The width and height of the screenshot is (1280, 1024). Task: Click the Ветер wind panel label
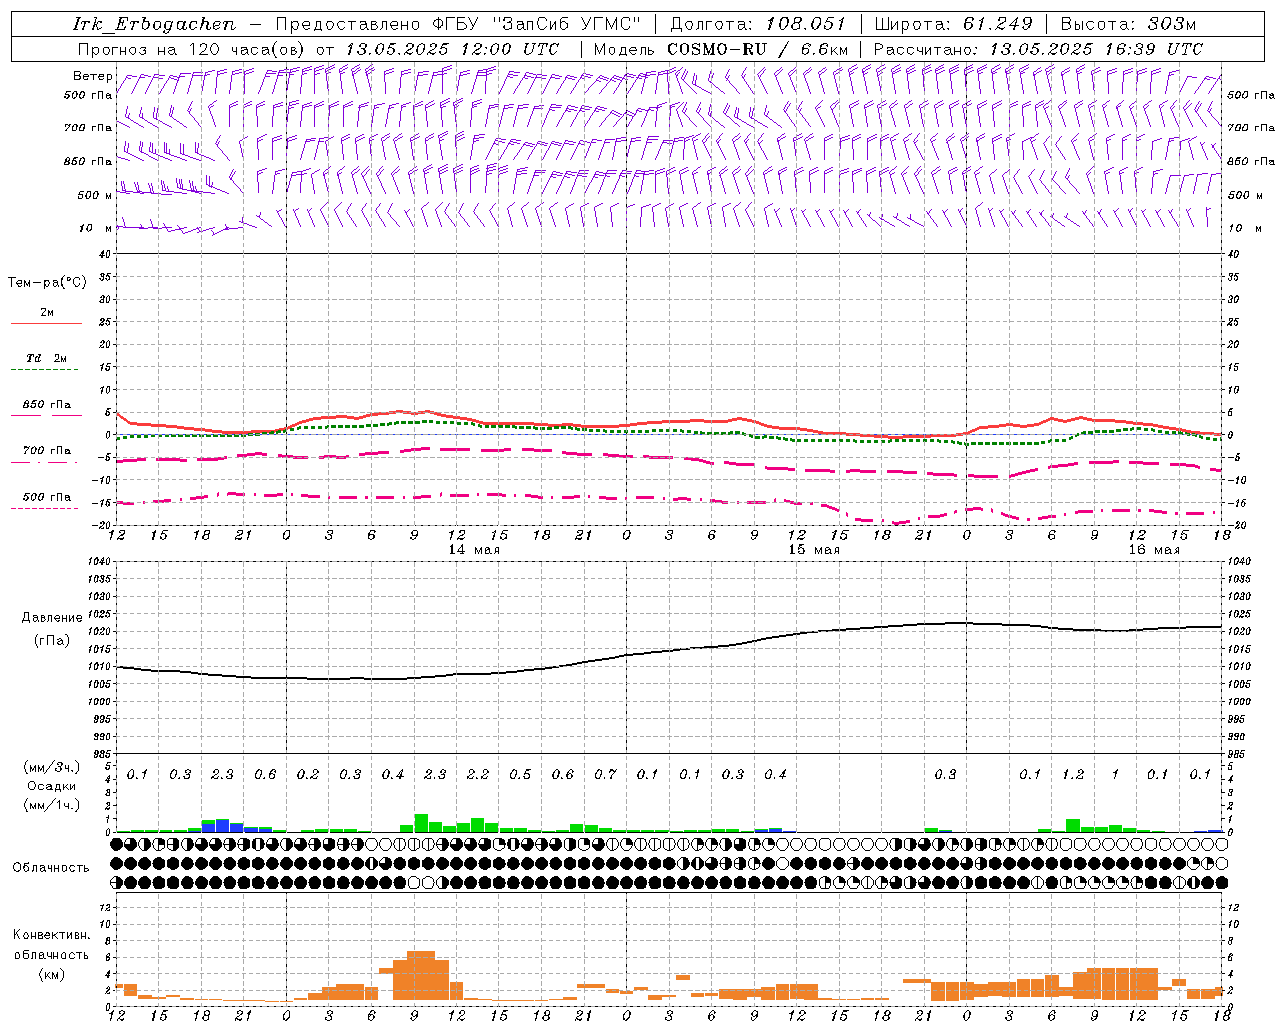[x=92, y=76]
